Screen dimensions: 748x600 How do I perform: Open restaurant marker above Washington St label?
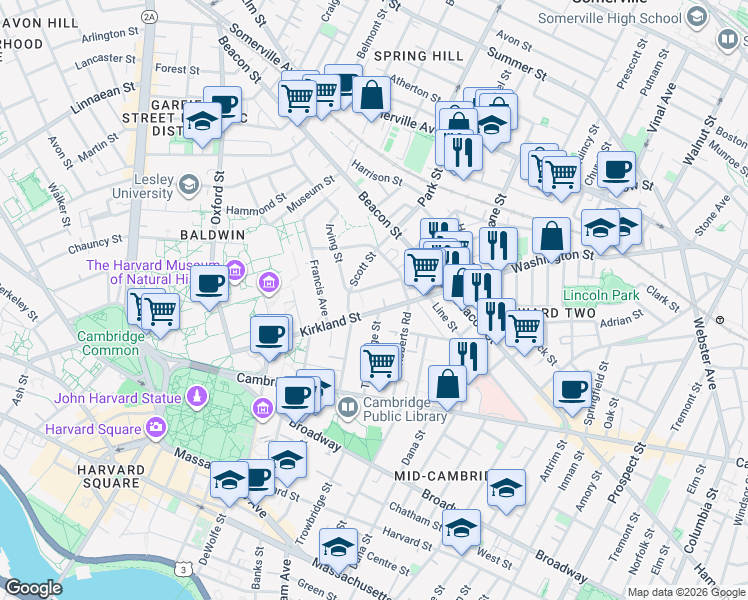(499, 246)
